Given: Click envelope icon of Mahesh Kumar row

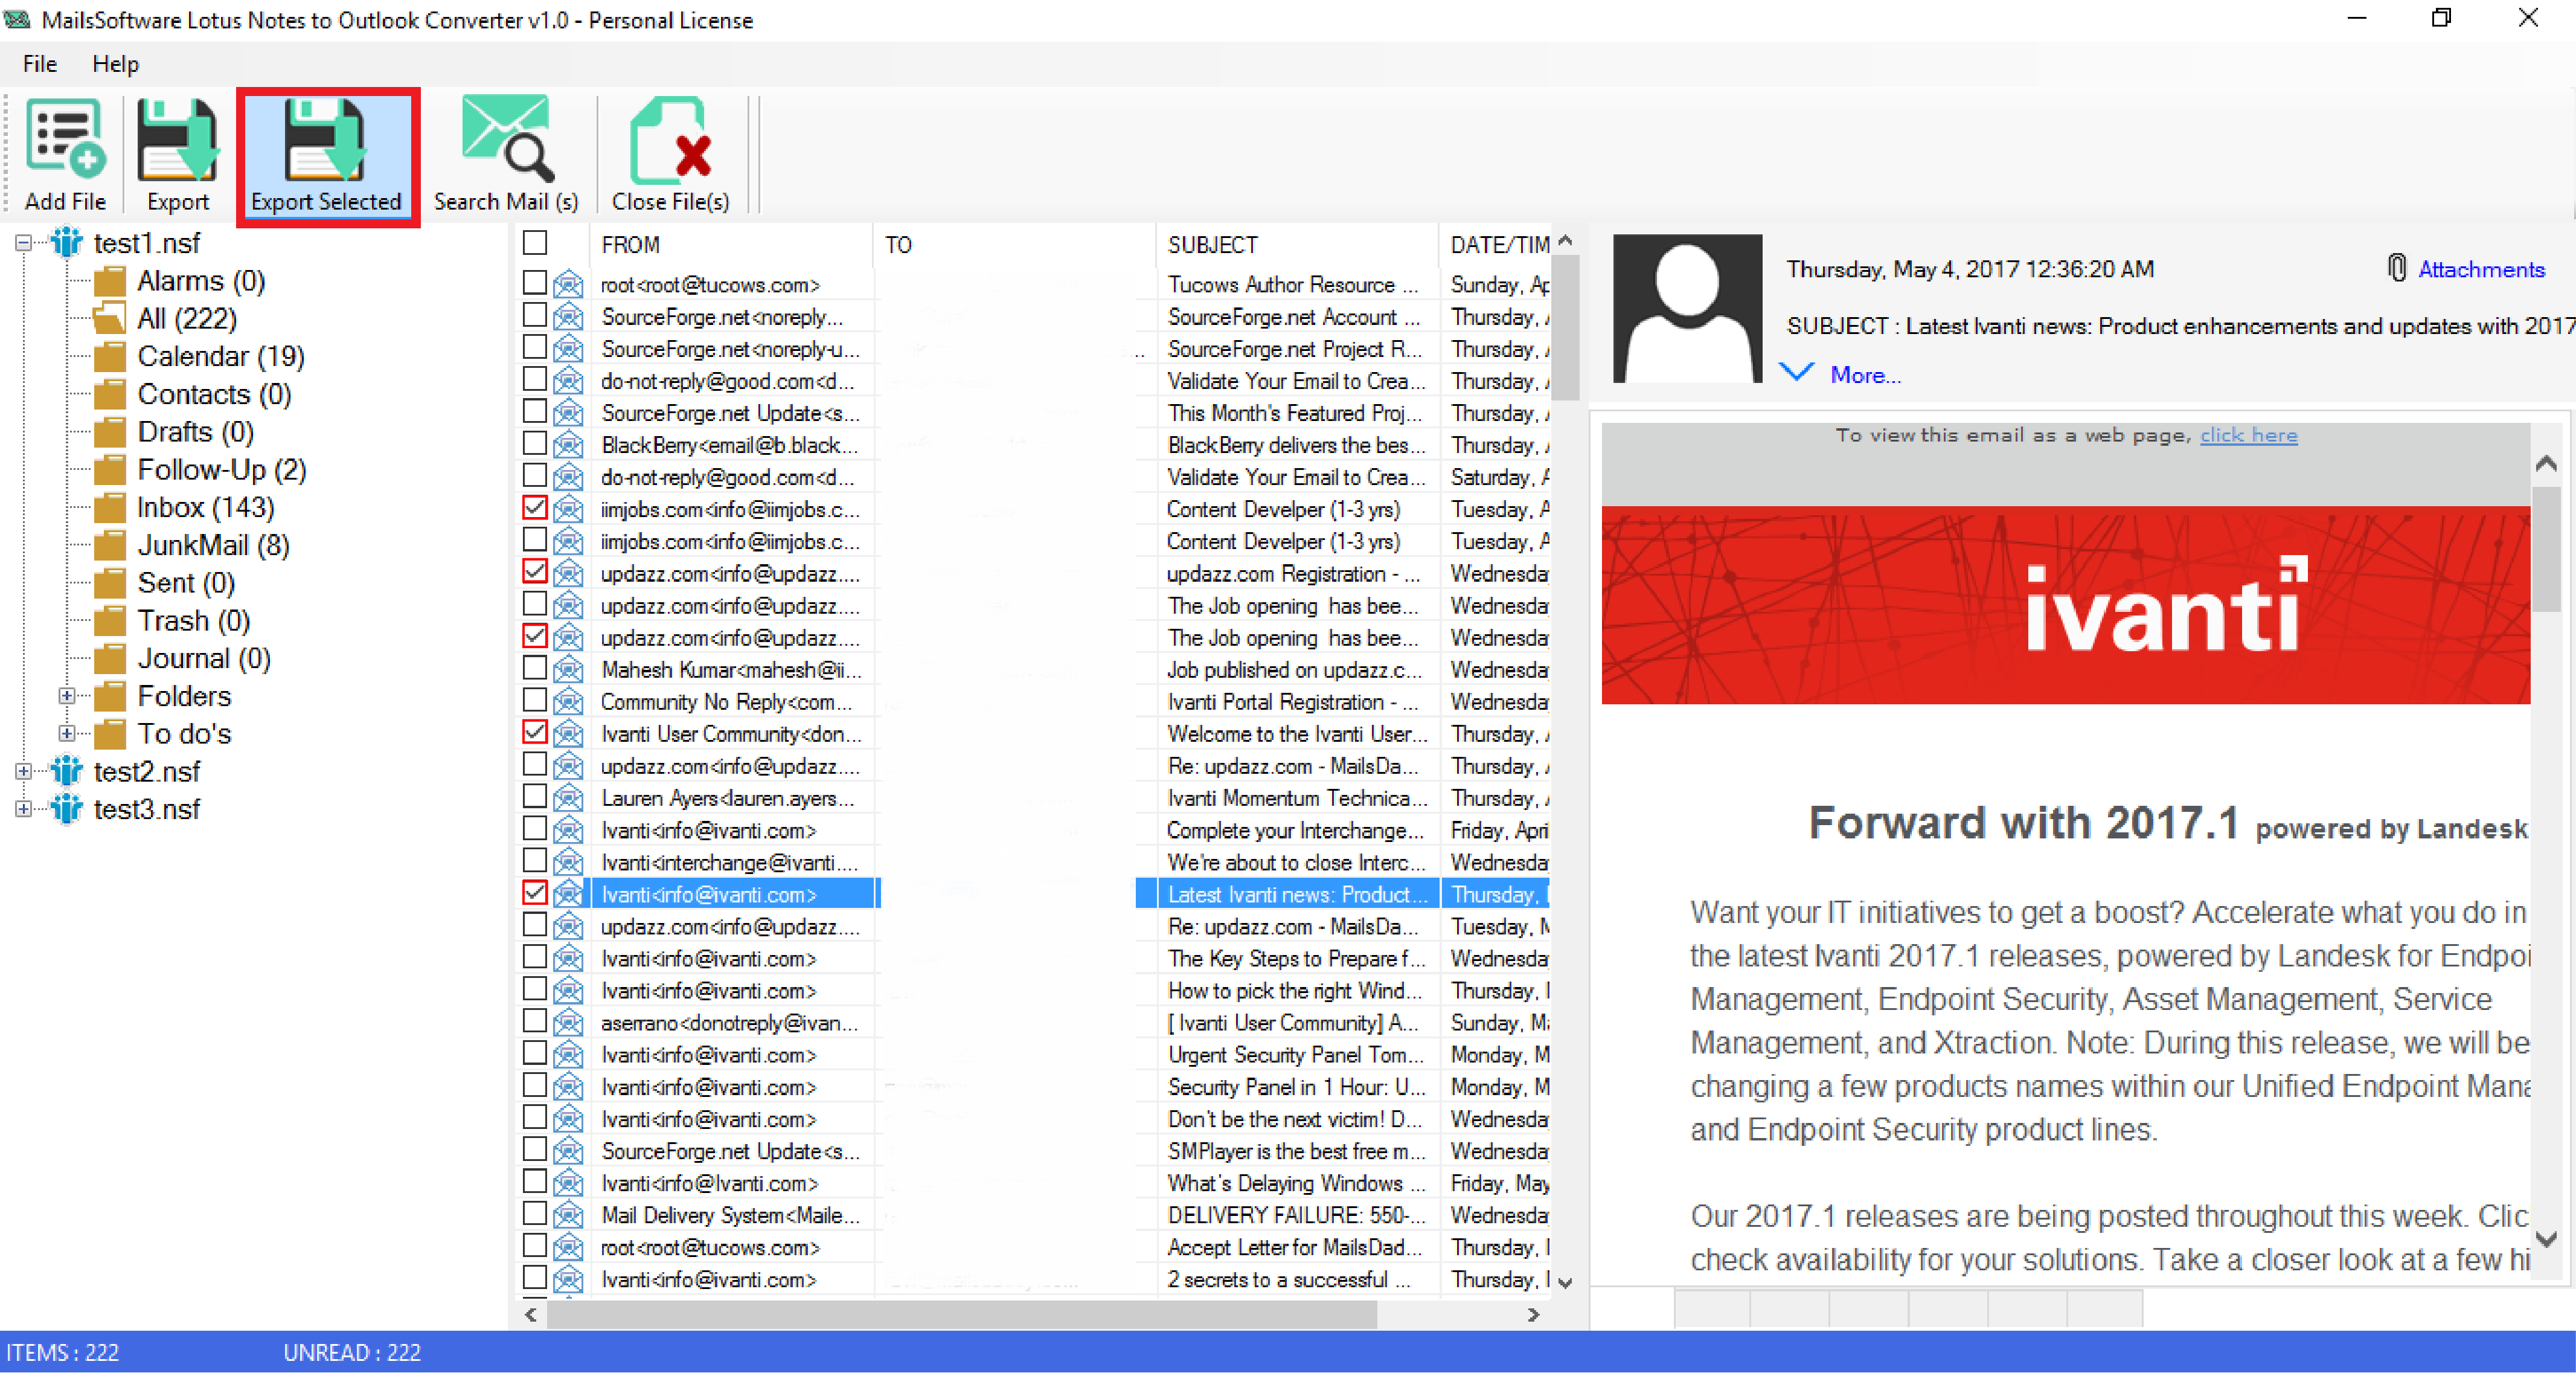Looking at the screenshot, I should coord(568,670).
